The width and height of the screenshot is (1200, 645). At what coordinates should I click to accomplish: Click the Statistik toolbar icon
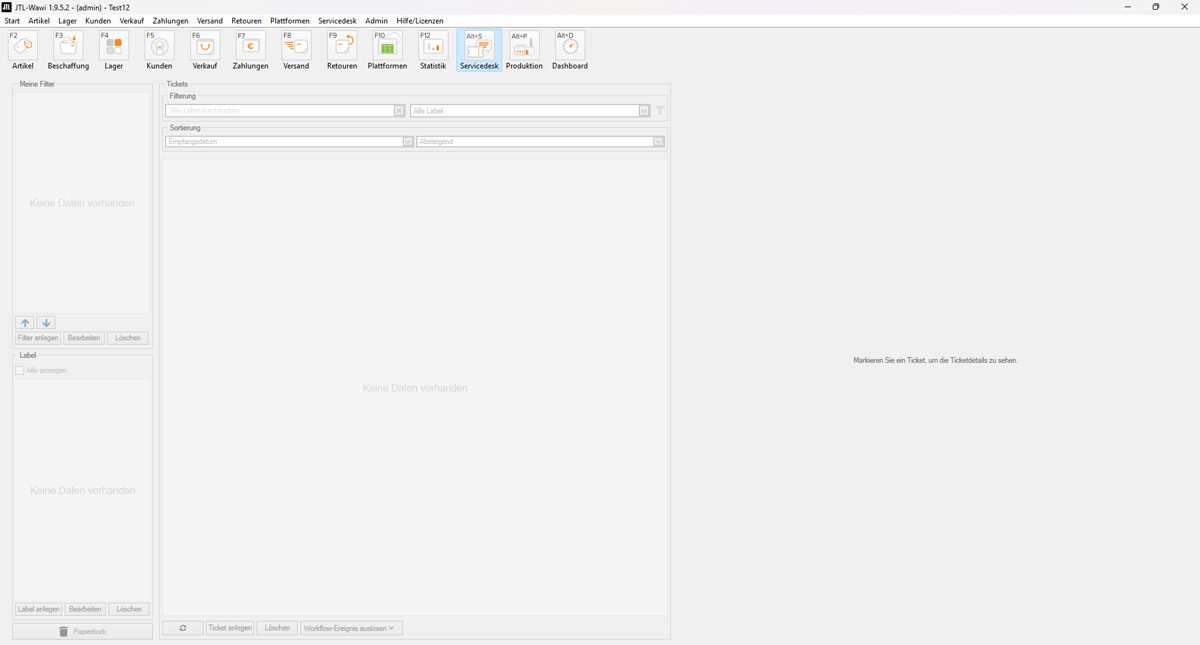pyautogui.click(x=432, y=45)
